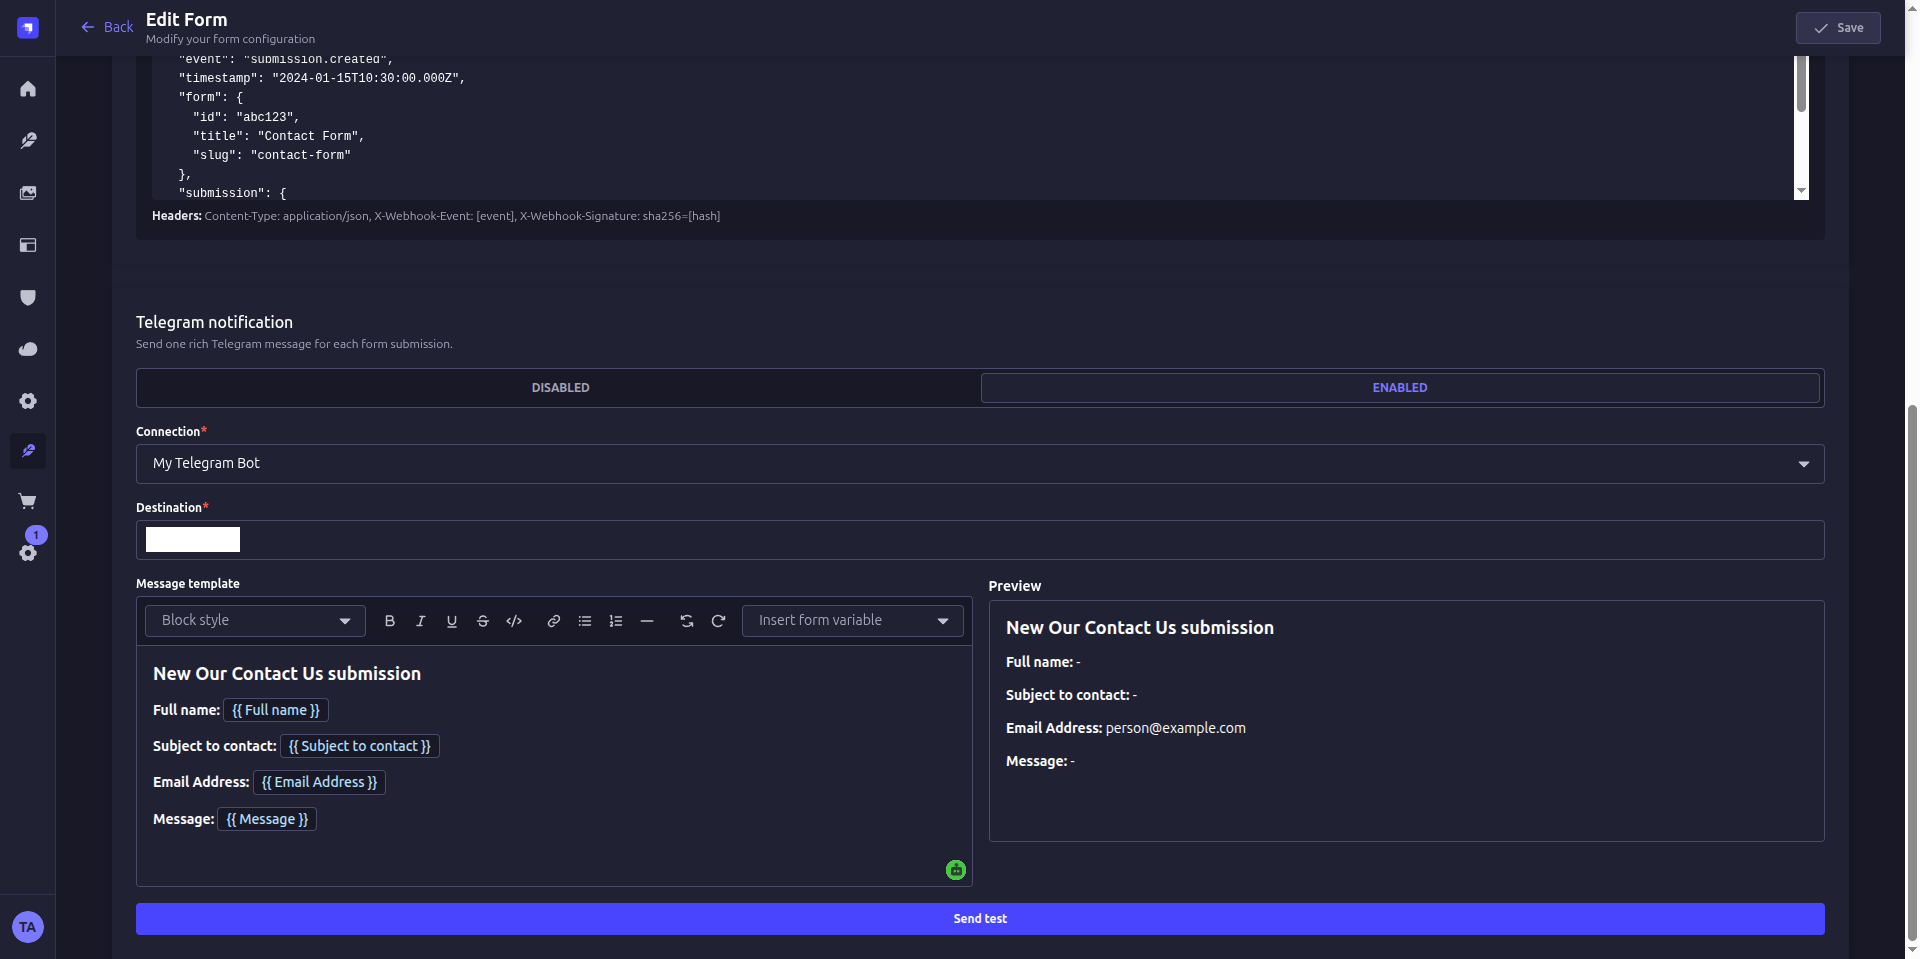
Task: Insert a horizontal rule
Action: tap(647, 621)
